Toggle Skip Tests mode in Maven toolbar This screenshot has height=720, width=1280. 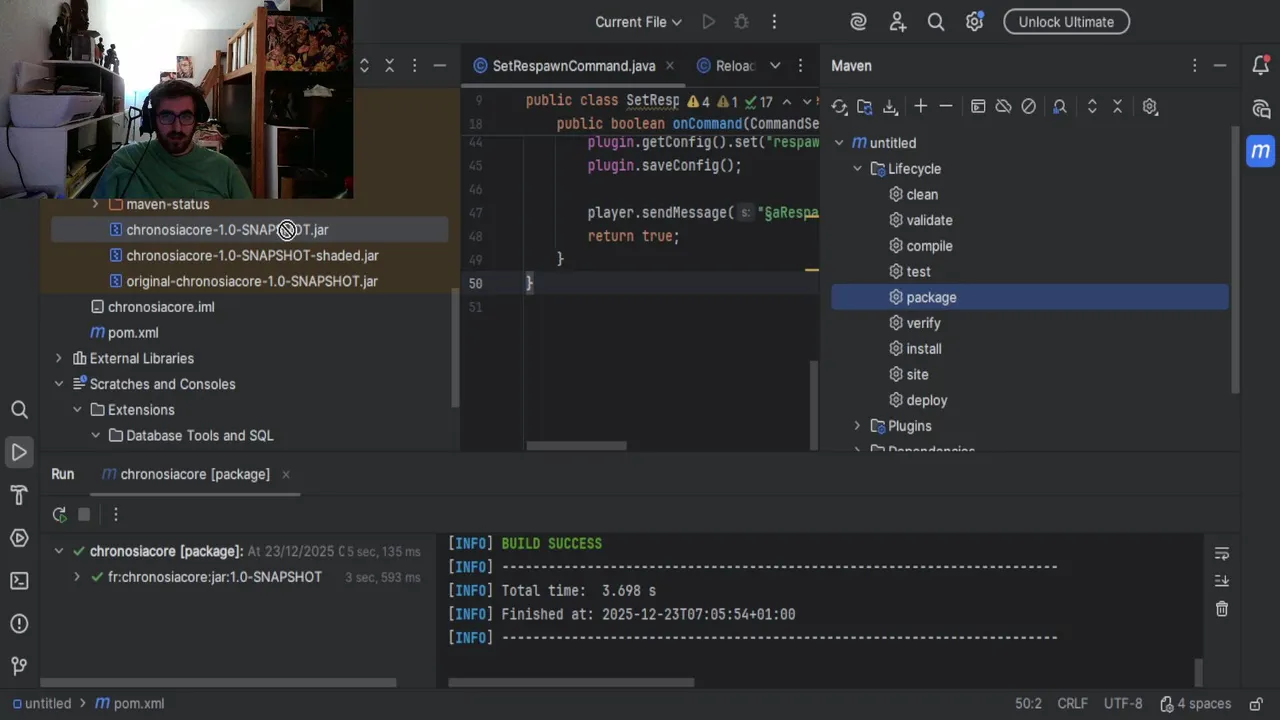[x=1028, y=106]
